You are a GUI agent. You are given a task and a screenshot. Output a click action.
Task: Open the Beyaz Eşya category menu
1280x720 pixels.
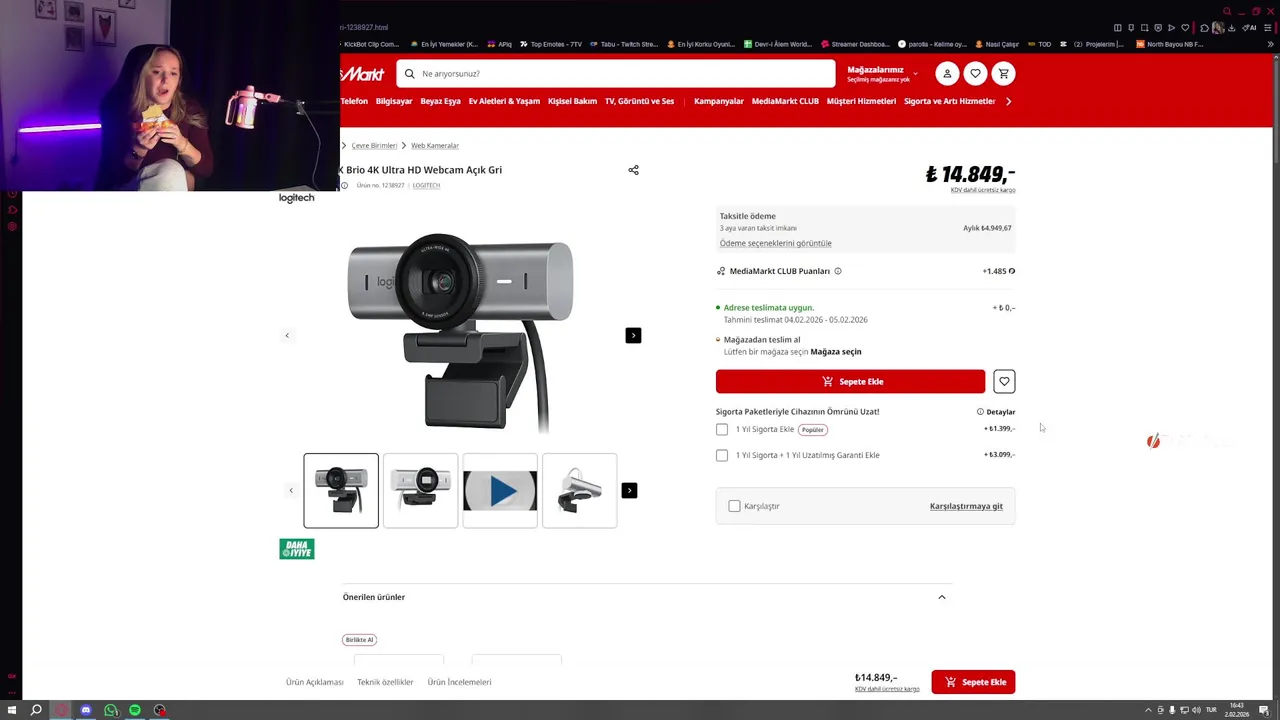coord(440,101)
